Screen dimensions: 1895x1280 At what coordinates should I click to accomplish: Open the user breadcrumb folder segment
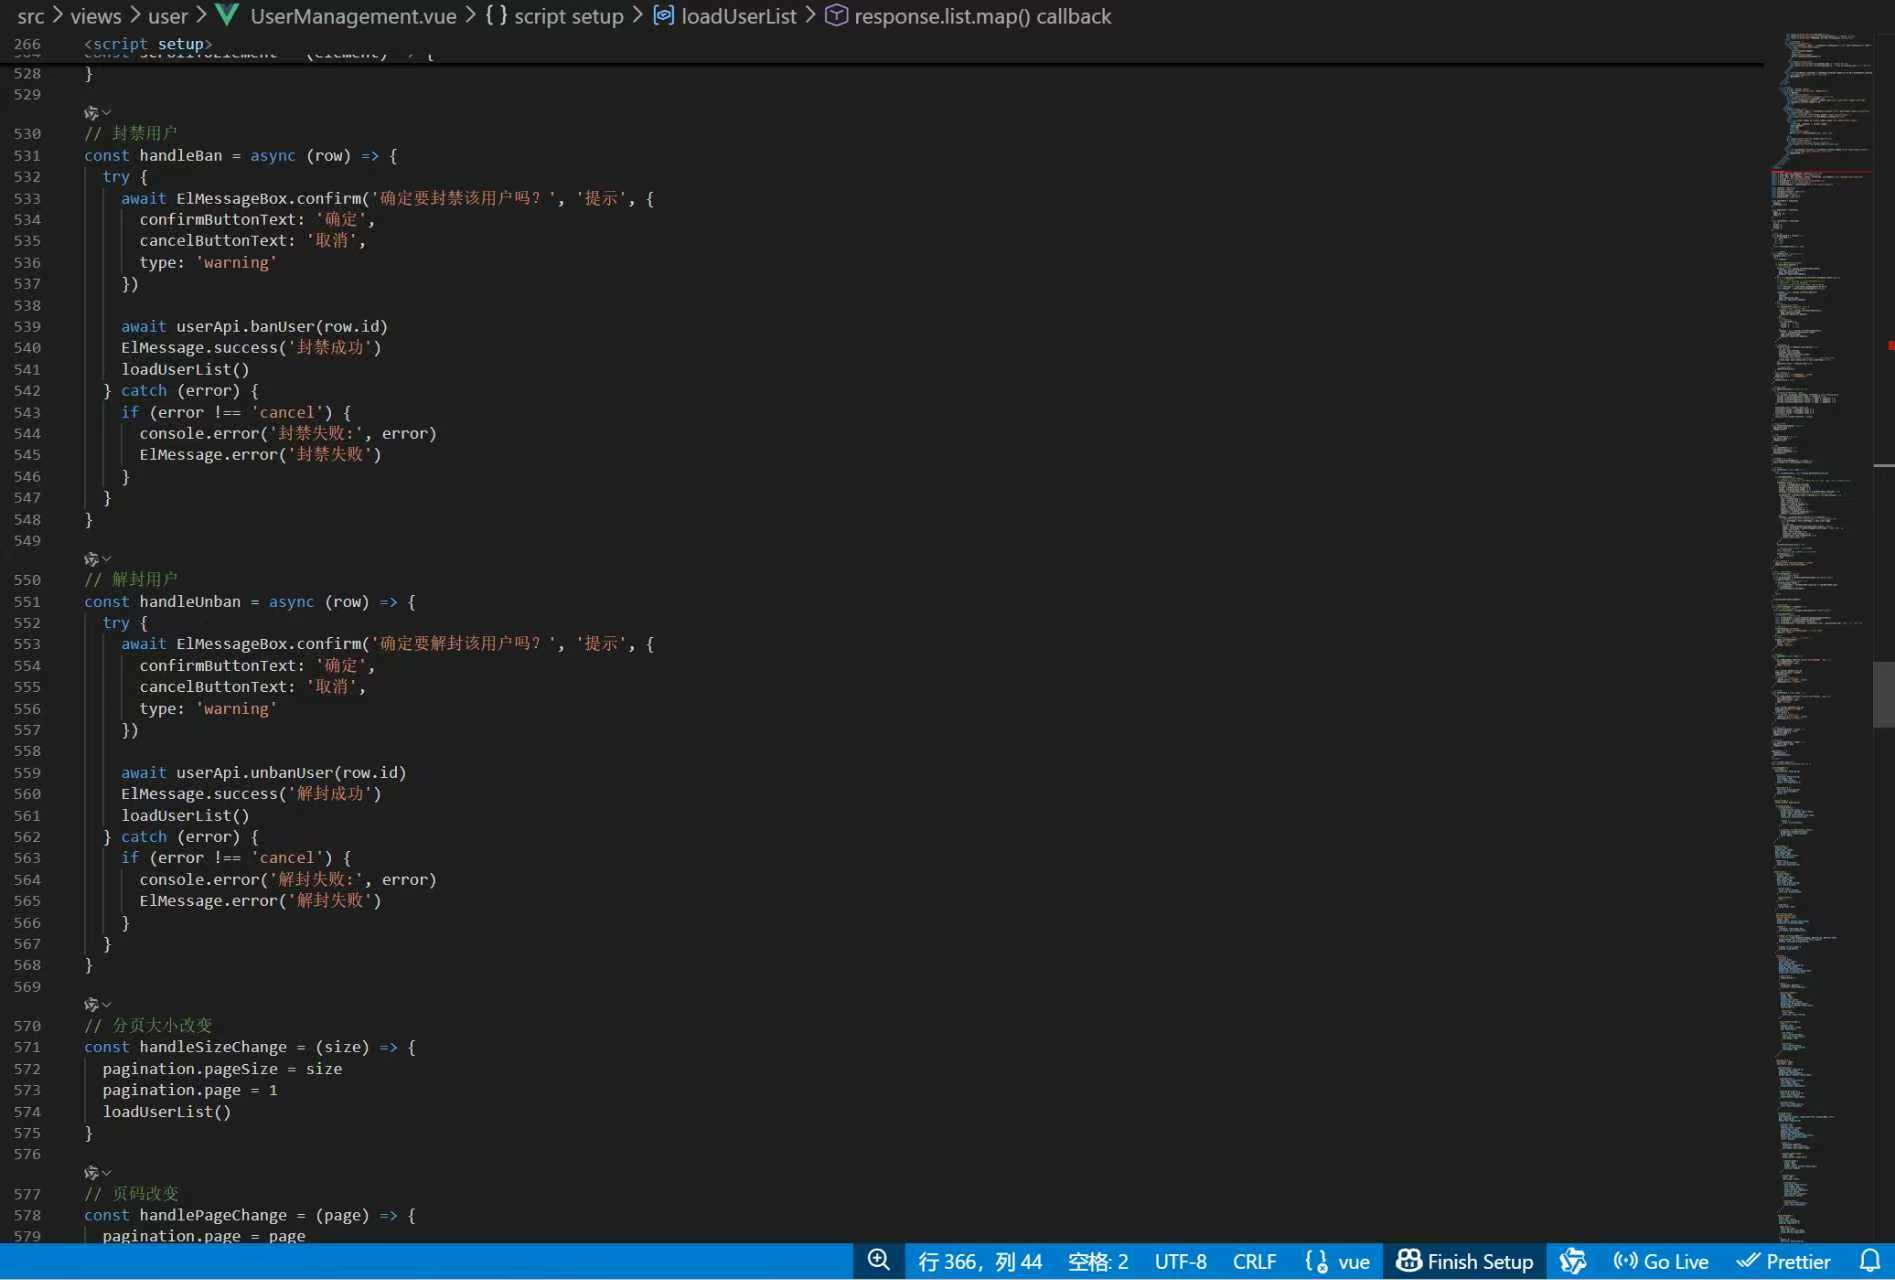pos(168,16)
